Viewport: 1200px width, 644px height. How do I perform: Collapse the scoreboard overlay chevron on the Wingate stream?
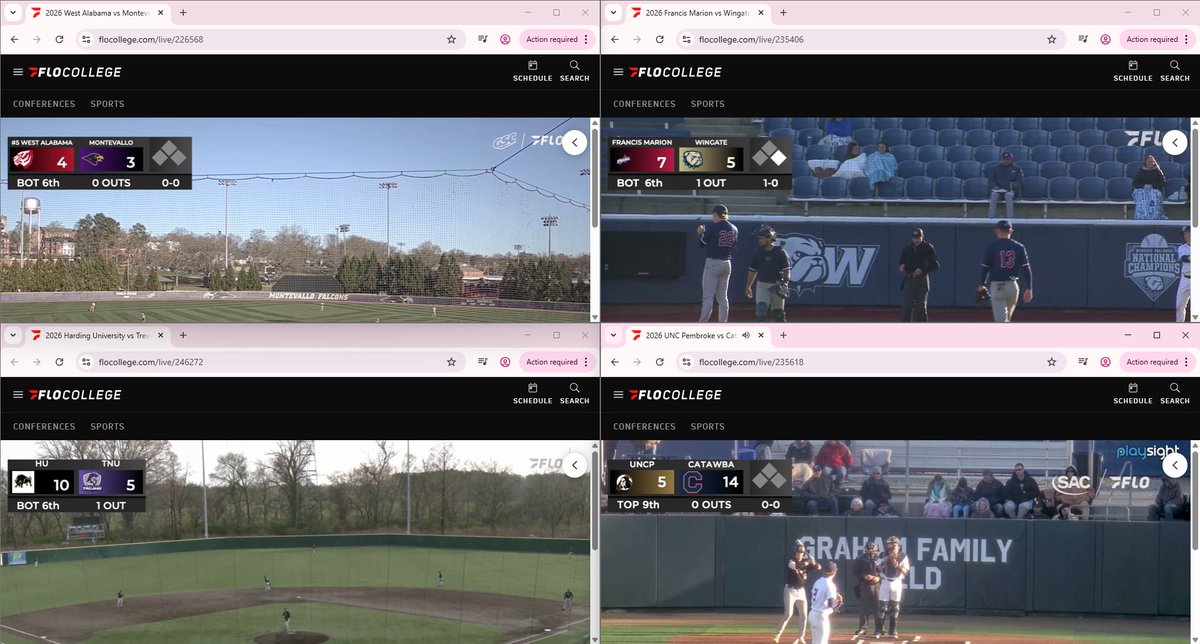coord(1174,142)
